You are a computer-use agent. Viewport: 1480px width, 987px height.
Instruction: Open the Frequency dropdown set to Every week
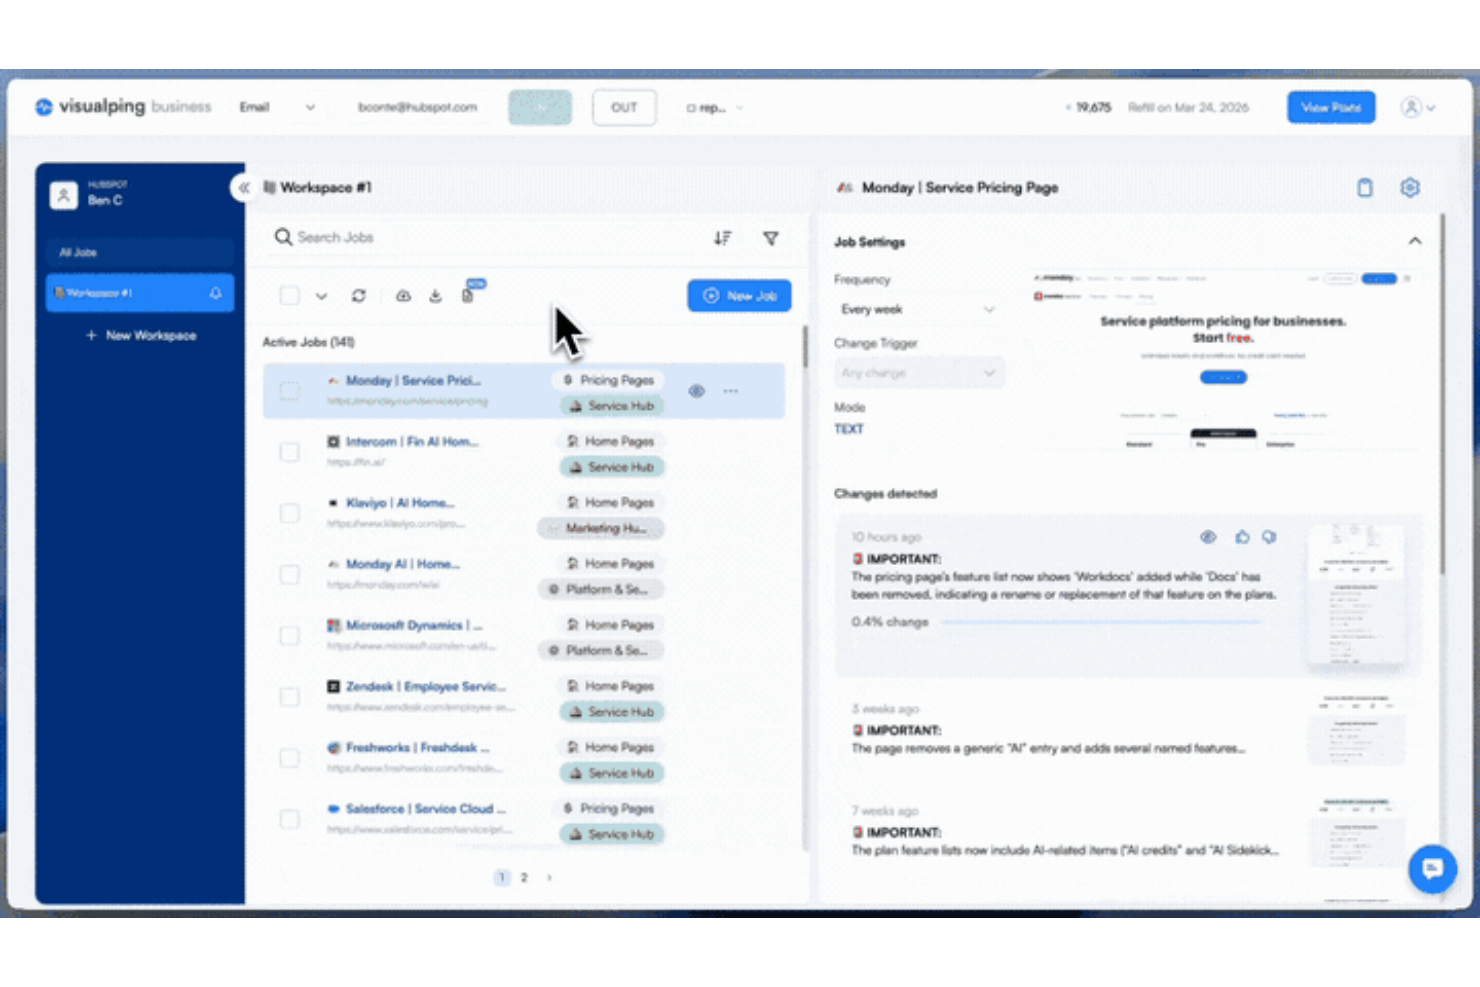tap(918, 310)
